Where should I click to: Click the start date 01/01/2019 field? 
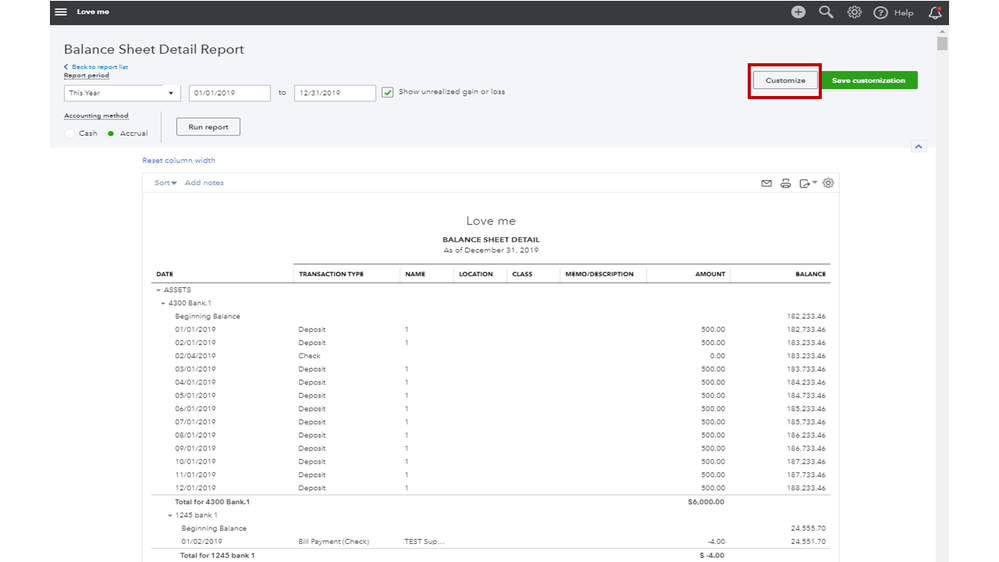click(229, 93)
